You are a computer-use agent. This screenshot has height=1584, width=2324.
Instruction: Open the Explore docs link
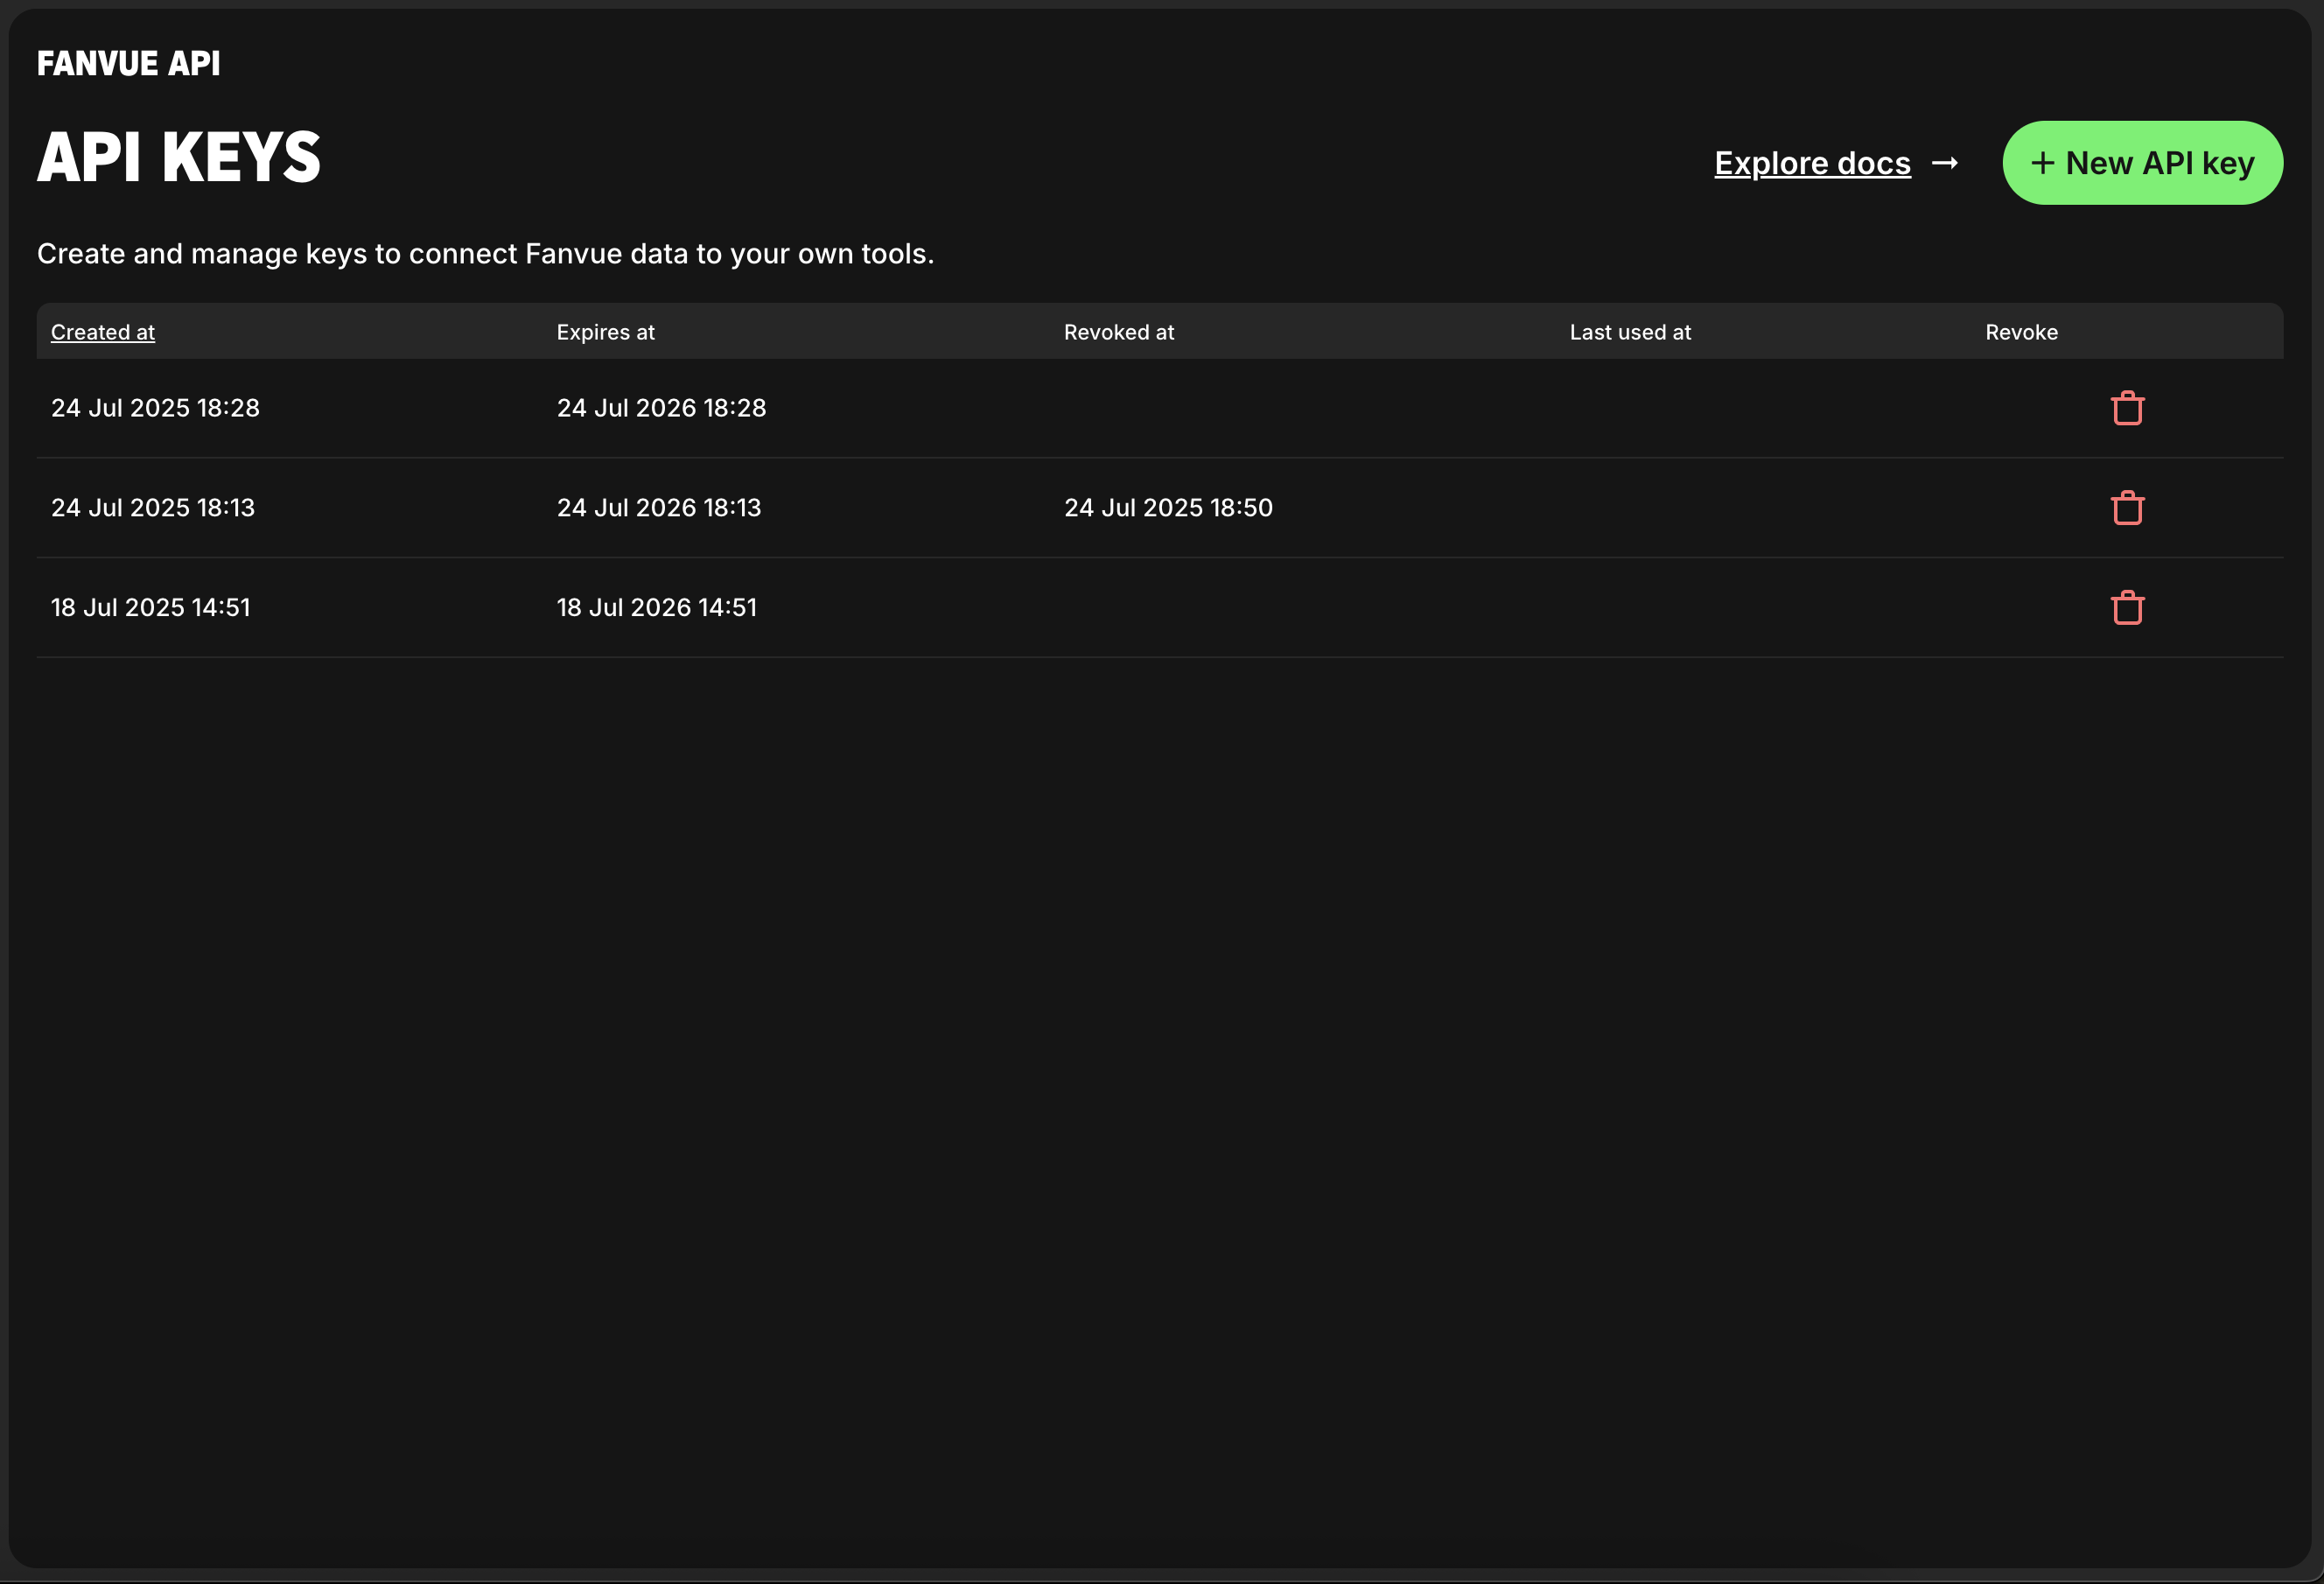click(x=1812, y=163)
